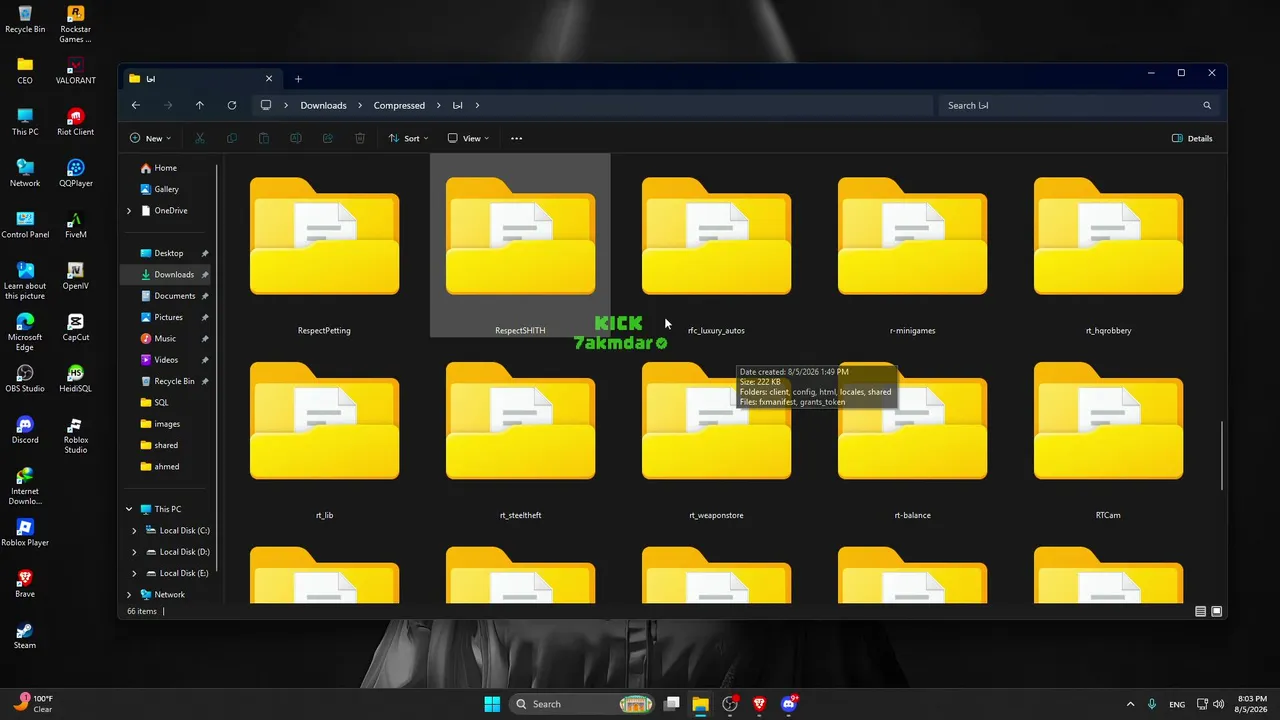Open Music in the navigation pane
This screenshot has height=720, width=1280.
click(166, 338)
